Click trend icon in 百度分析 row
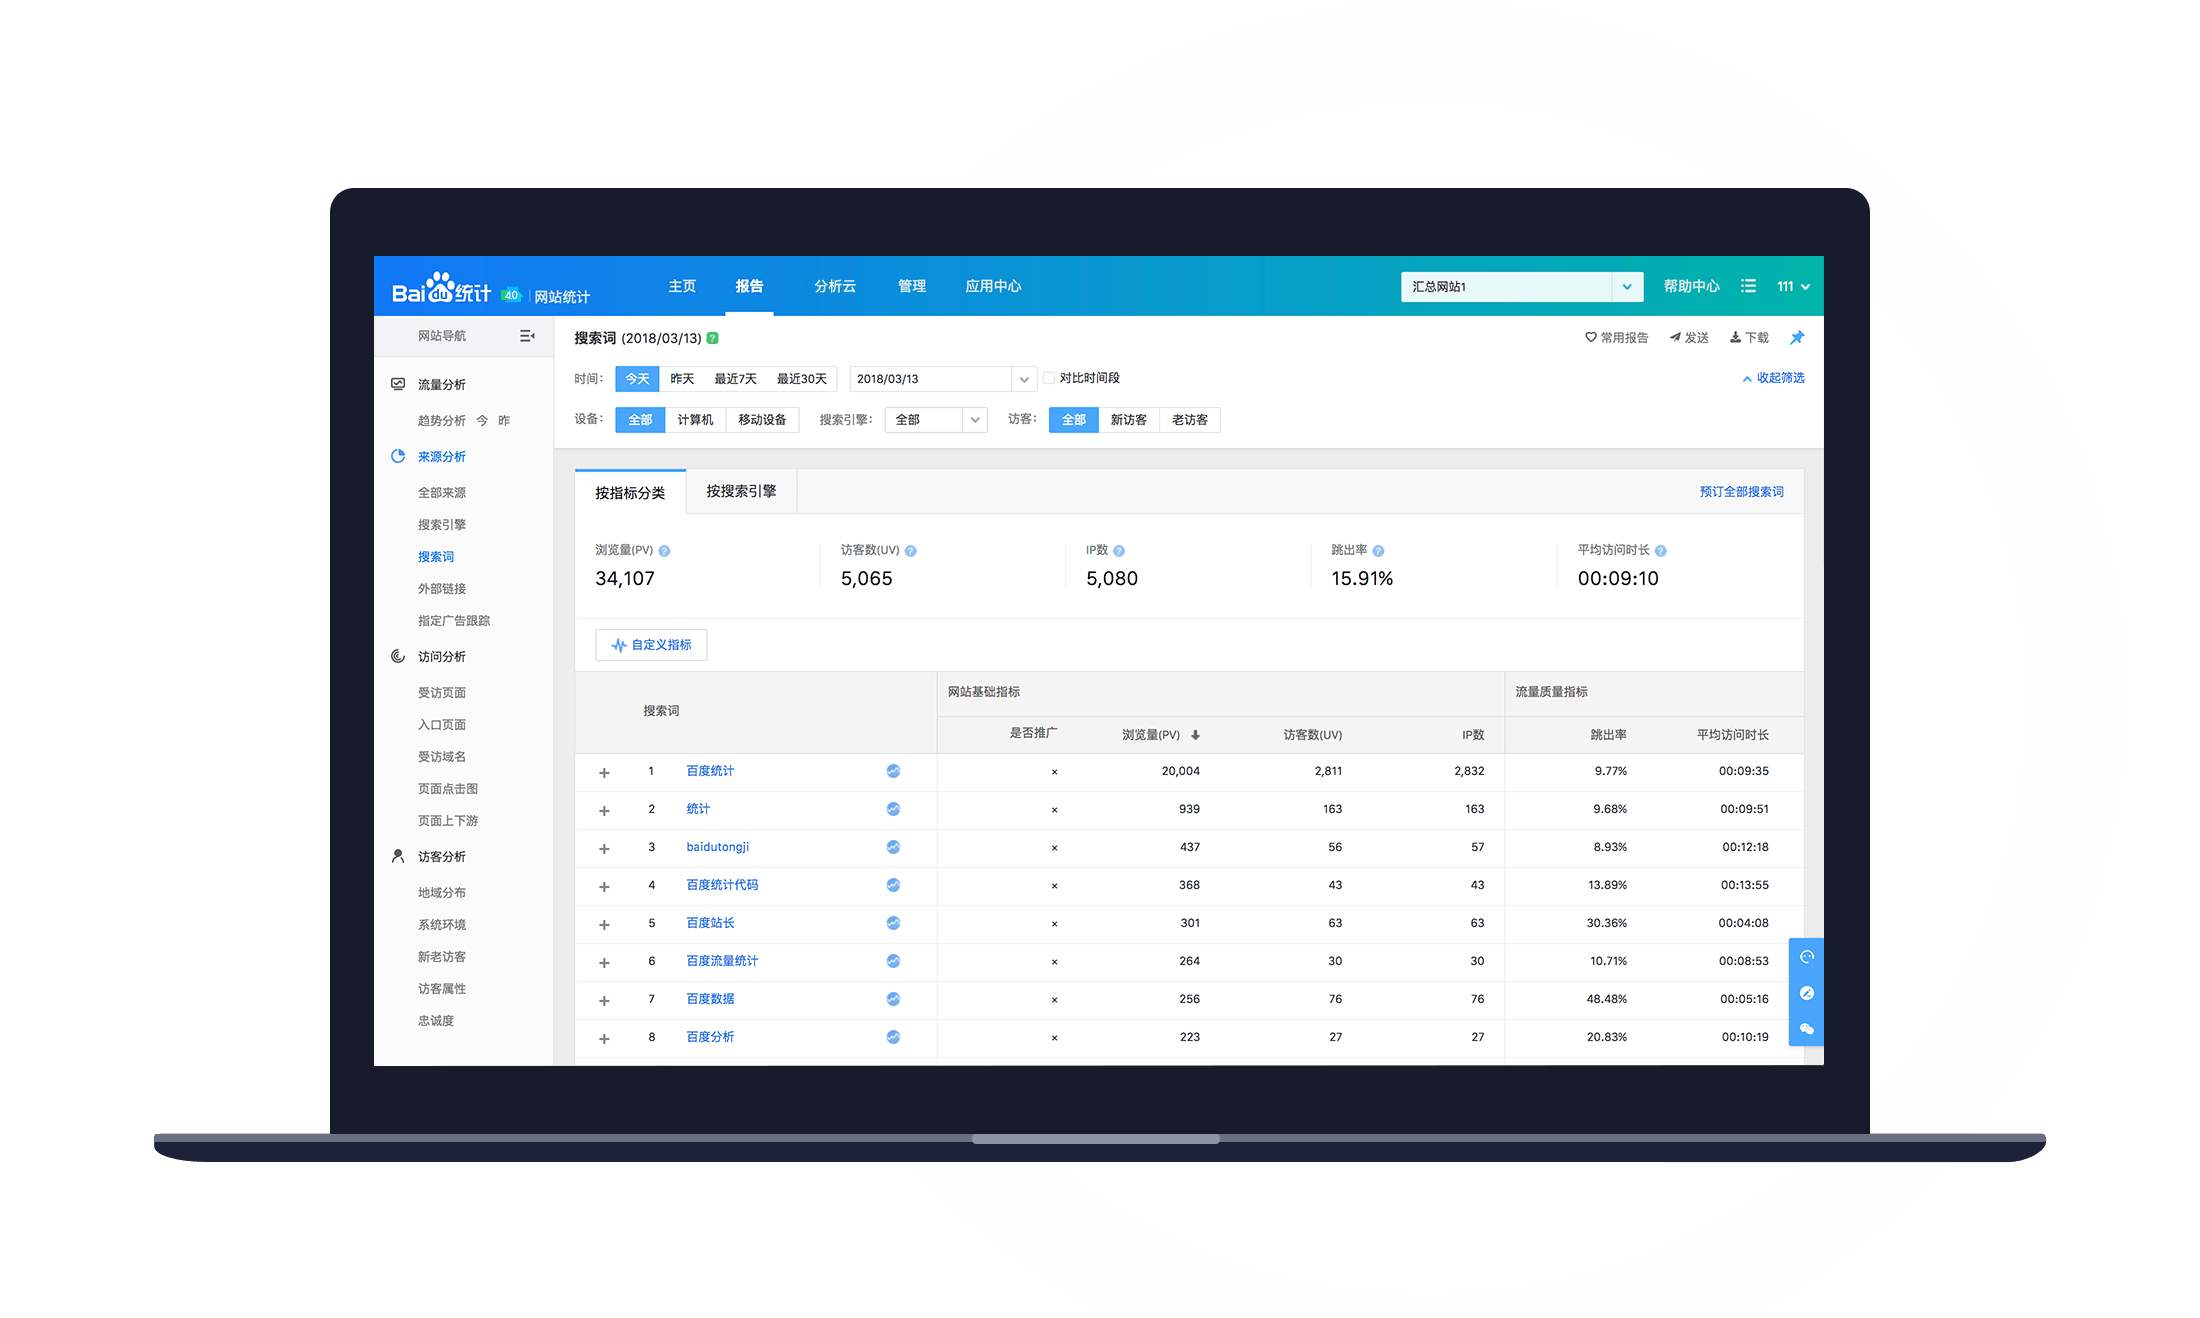The height and width of the screenshot is (1318, 2200). (893, 1037)
